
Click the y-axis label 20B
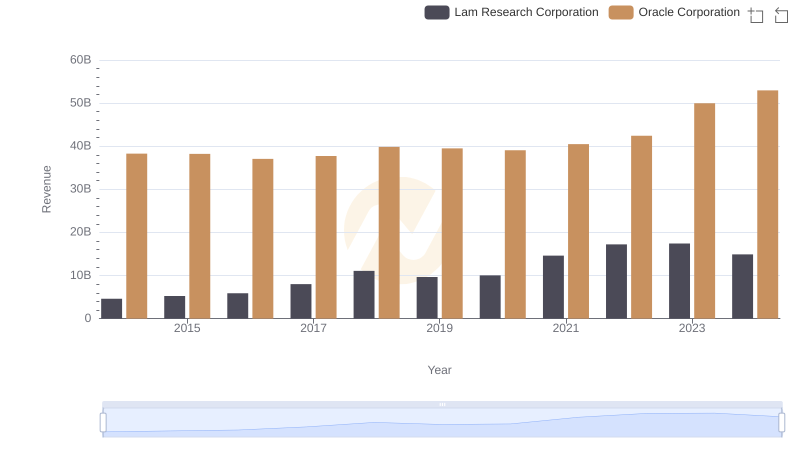(x=81, y=232)
